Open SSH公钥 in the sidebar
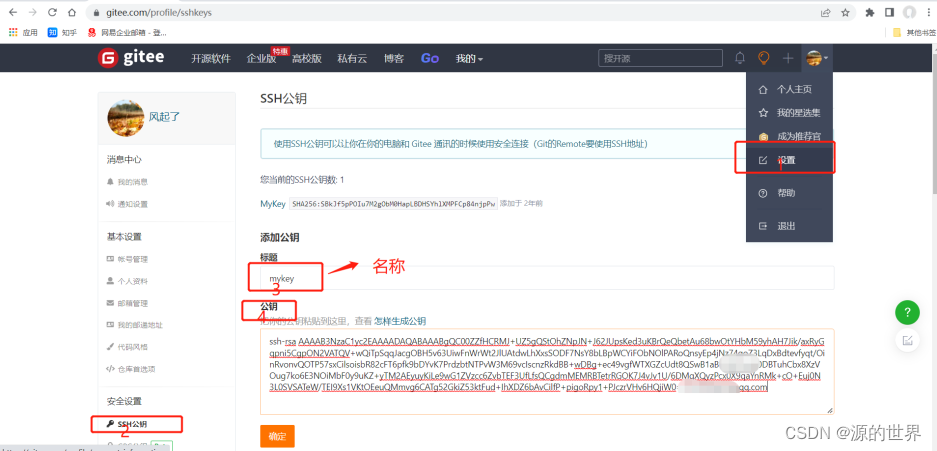The width and height of the screenshot is (937, 451). (127, 424)
